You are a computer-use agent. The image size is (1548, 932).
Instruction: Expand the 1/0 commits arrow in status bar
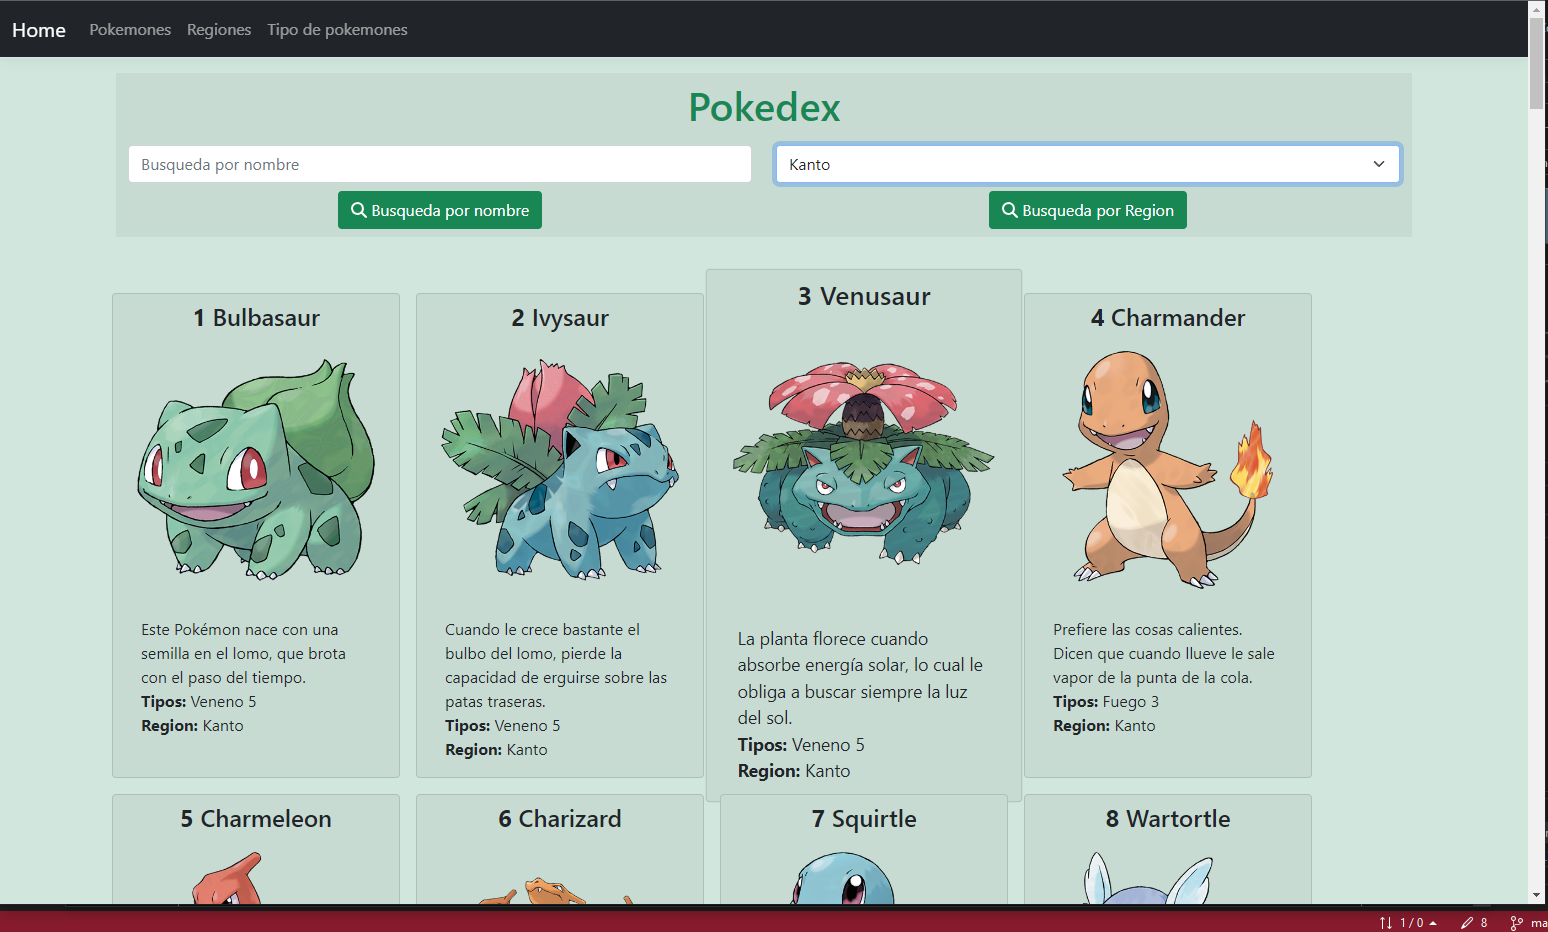tap(1433, 923)
